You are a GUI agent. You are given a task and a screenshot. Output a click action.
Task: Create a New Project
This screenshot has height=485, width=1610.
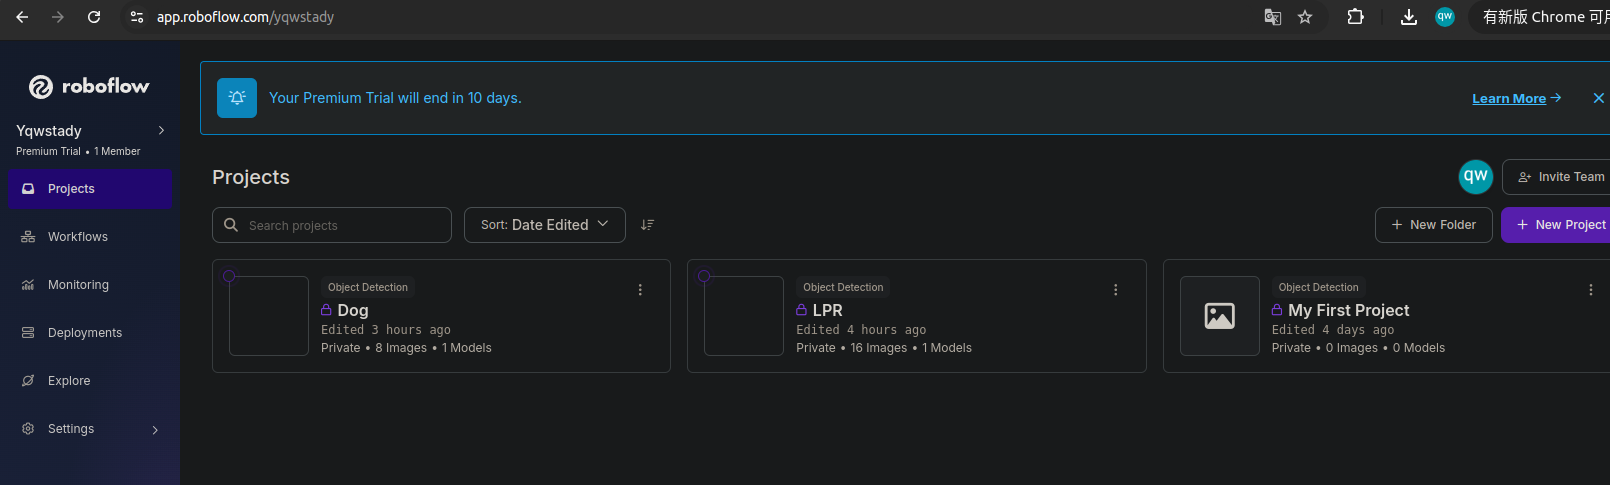(x=1558, y=225)
